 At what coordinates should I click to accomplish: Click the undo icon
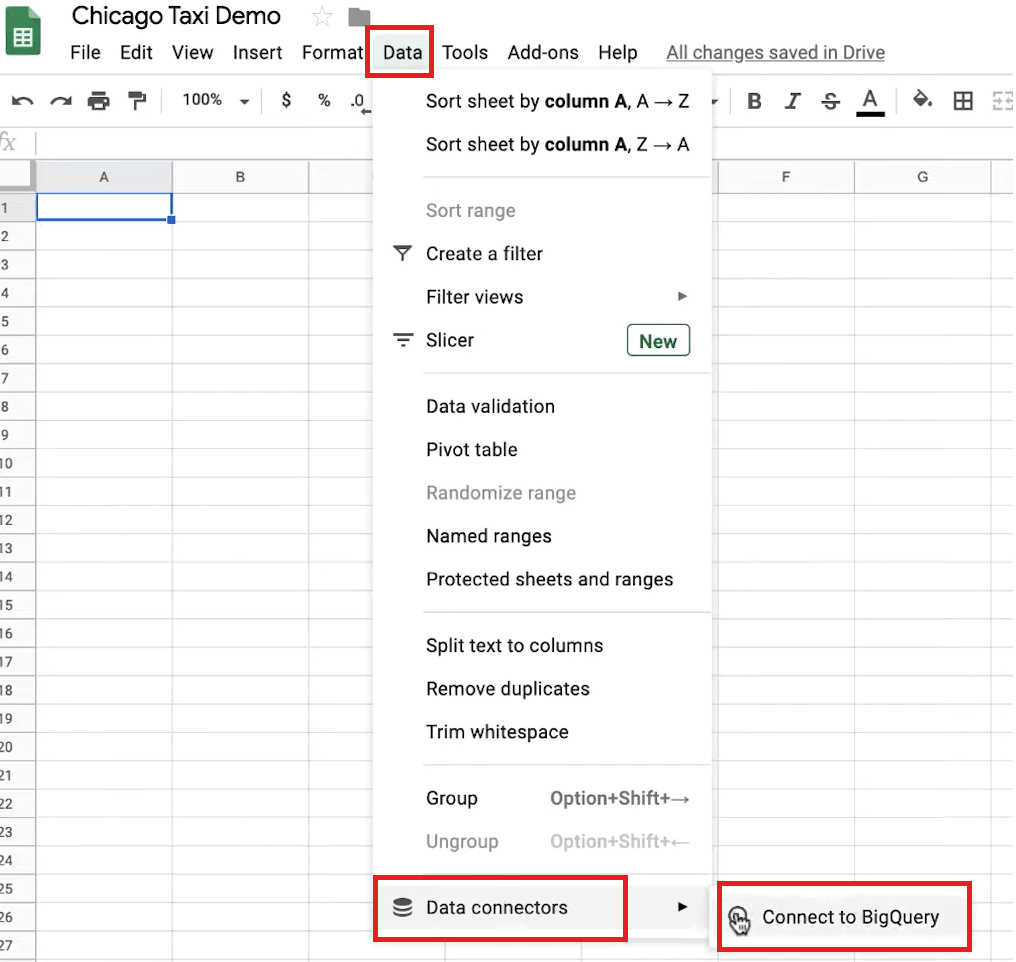pyautogui.click(x=23, y=101)
